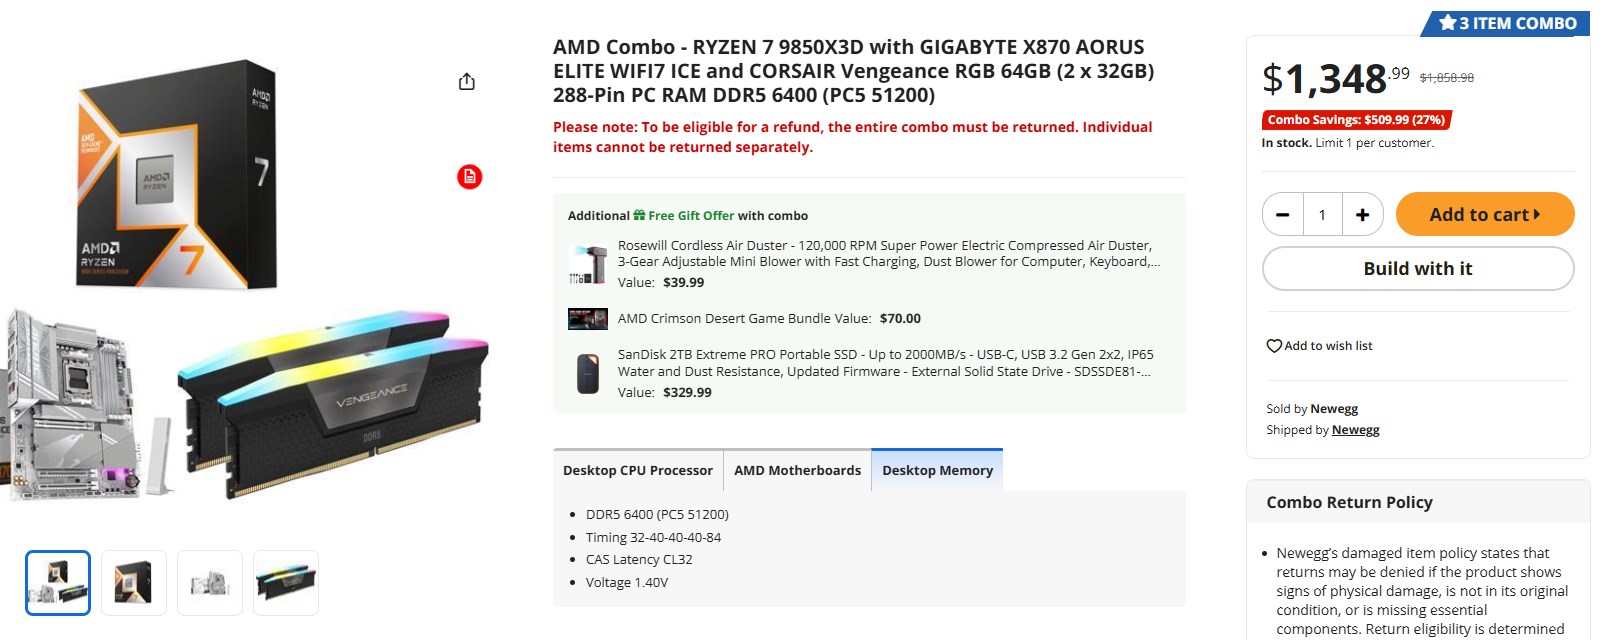Click the wish list heart icon

point(1274,346)
